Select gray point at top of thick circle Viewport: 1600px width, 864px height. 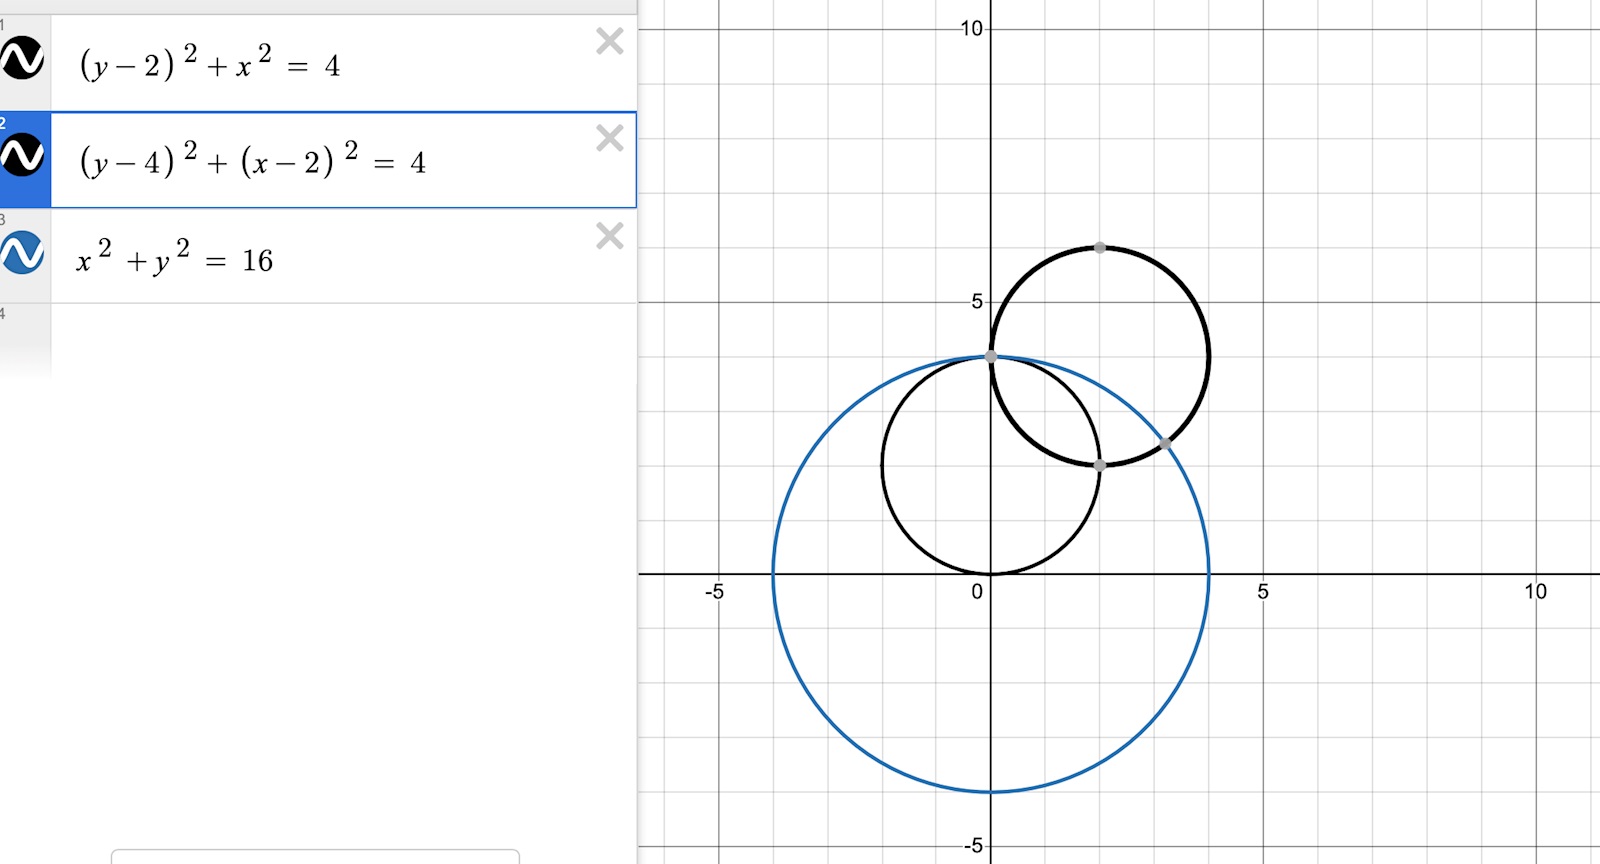point(1100,247)
